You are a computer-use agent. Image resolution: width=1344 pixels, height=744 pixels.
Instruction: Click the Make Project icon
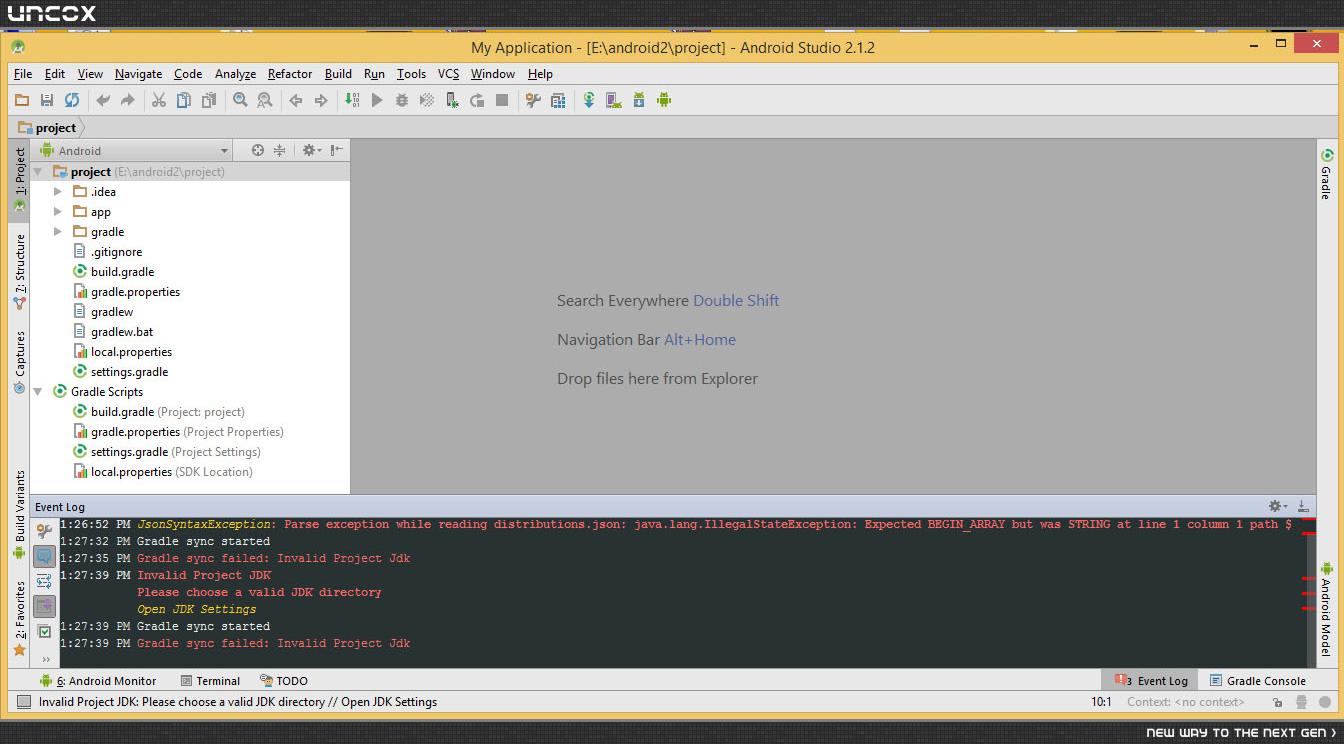coord(352,100)
